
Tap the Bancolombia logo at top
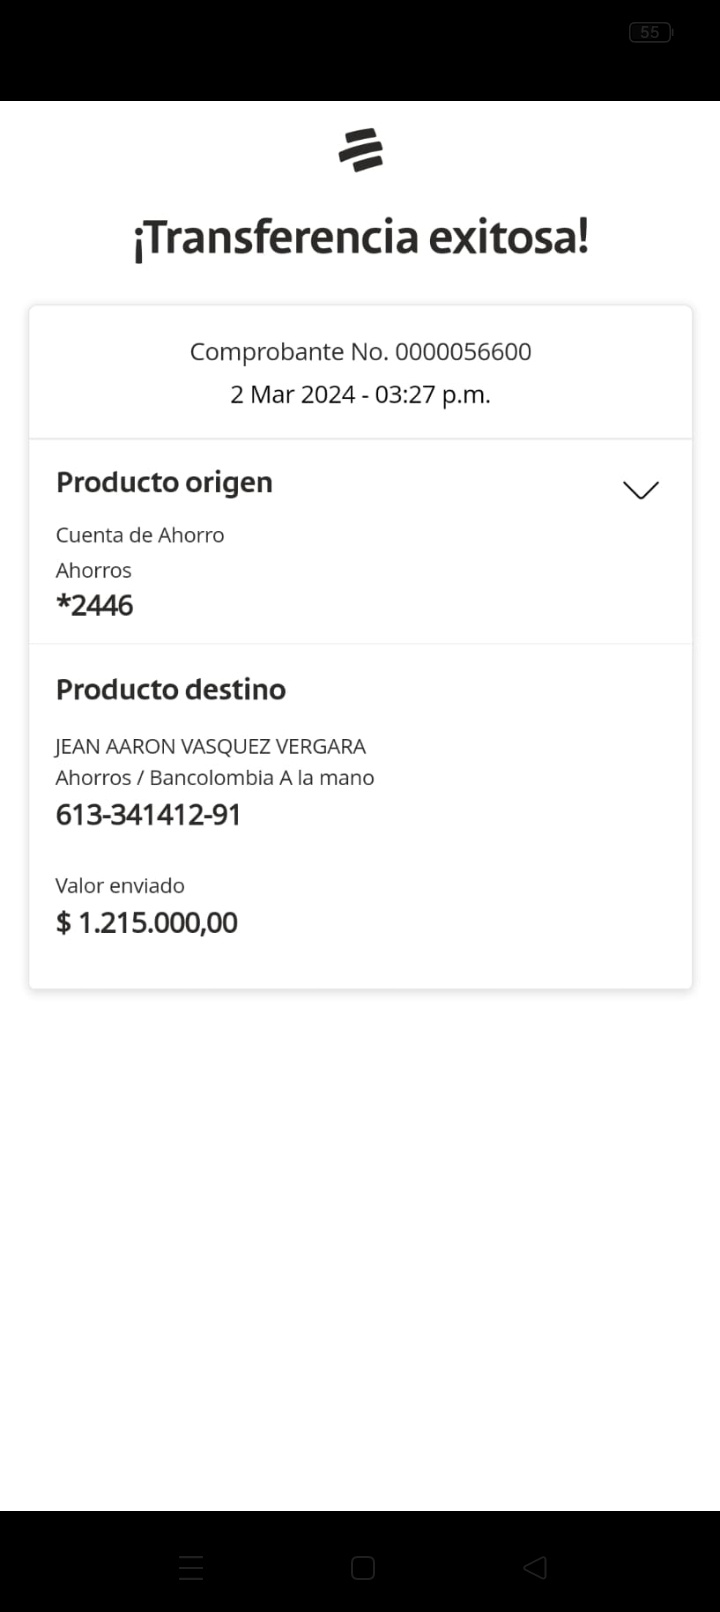tap(360, 150)
